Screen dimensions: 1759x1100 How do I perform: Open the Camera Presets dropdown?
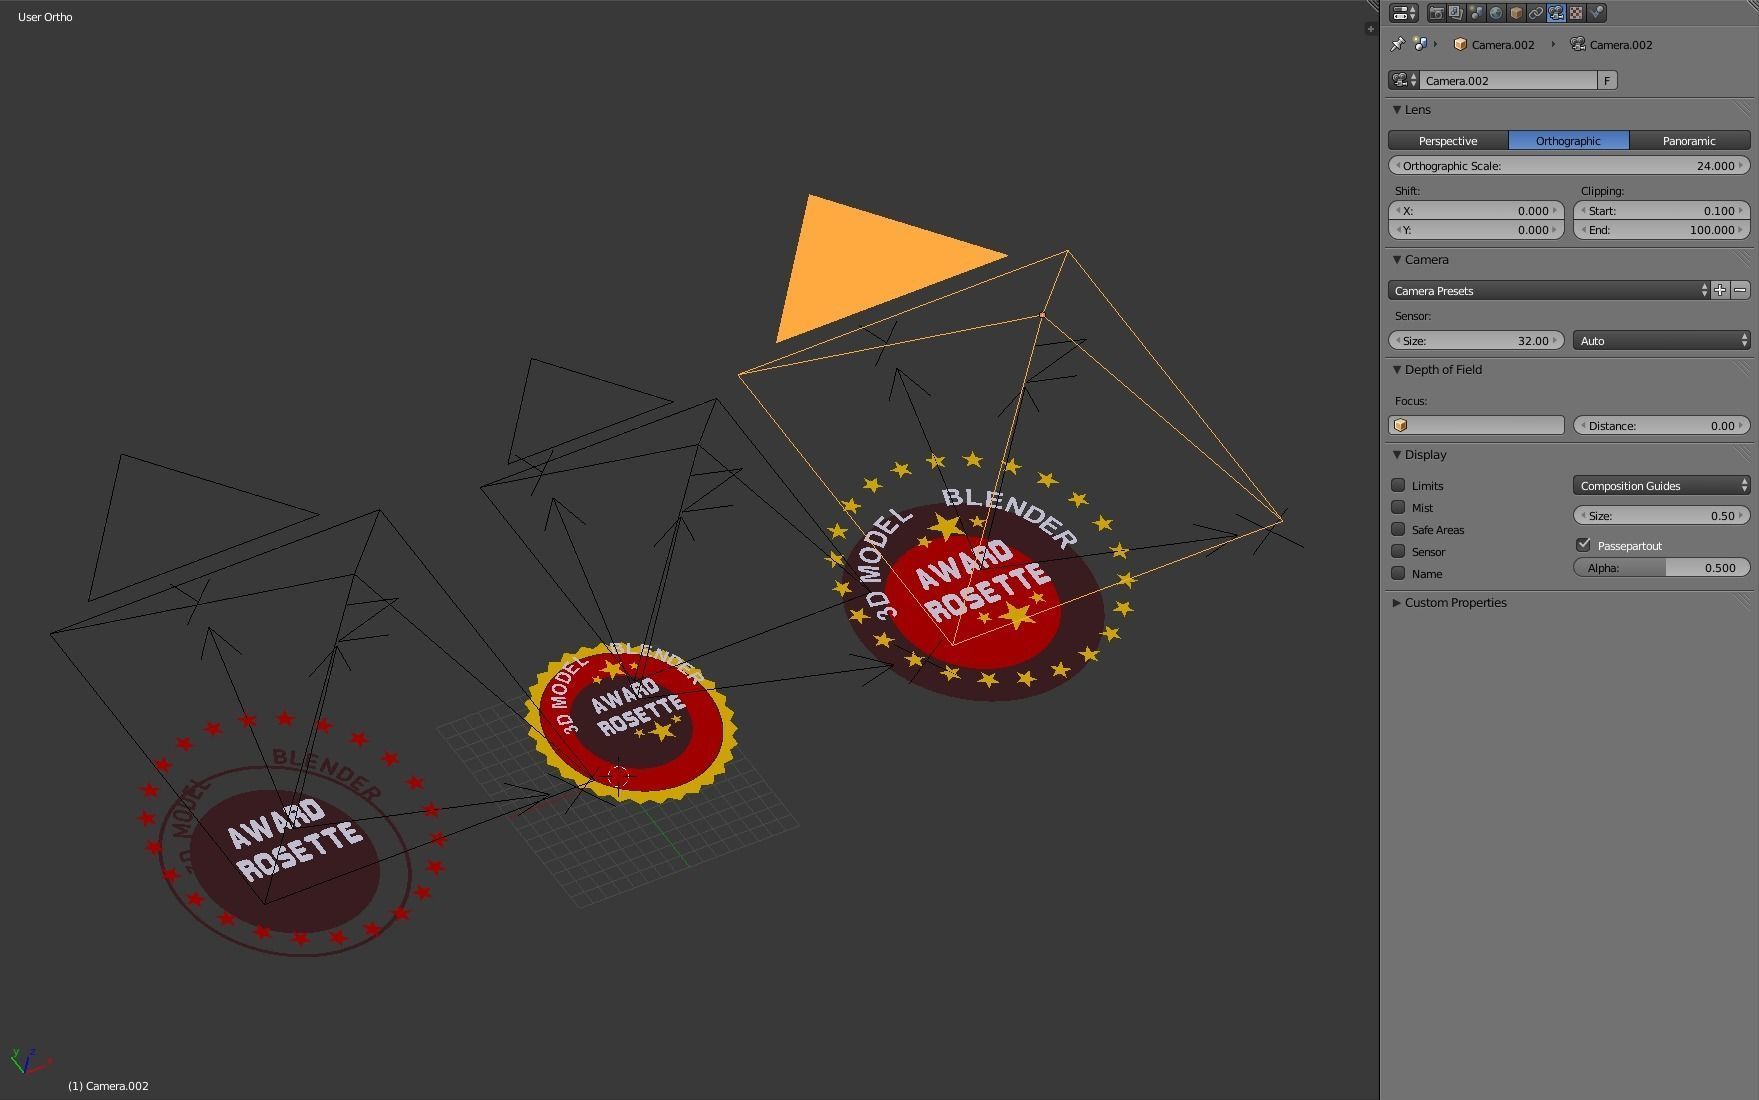[1549, 290]
